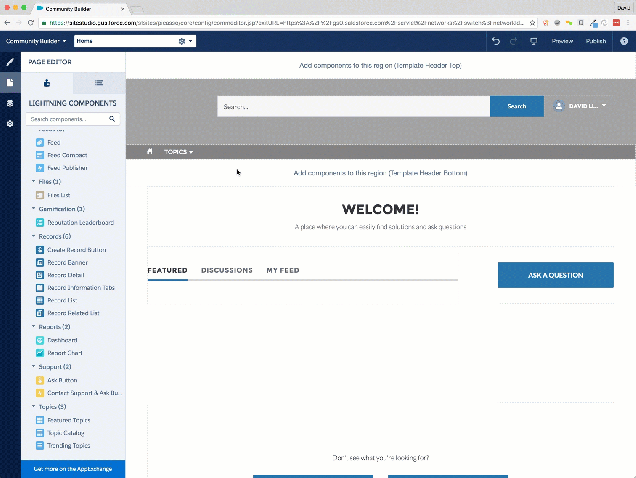Collapse the Gamification section

tap(34, 209)
